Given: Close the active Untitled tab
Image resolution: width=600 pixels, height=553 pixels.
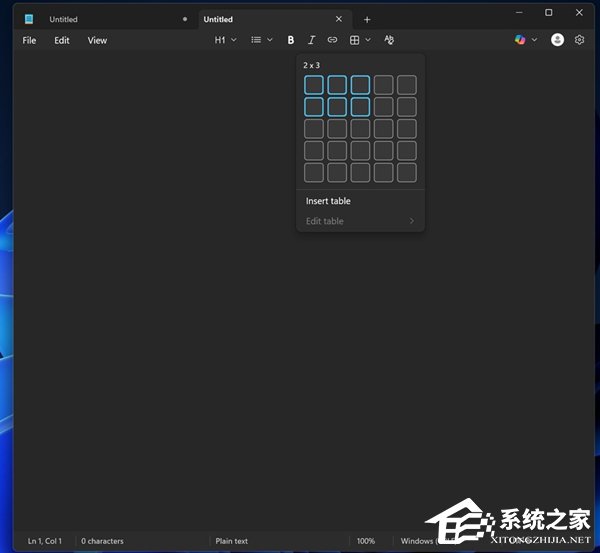Looking at the screenshot, I should [x=339, y=19].
